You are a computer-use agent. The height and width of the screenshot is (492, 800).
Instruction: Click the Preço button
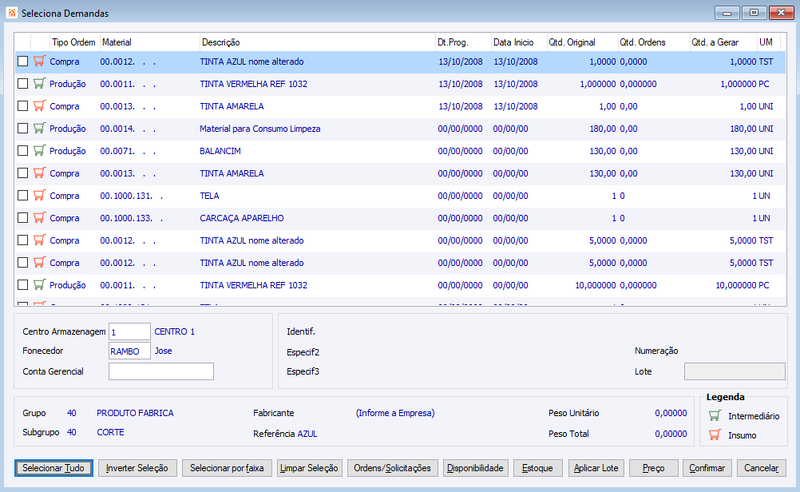pos(654,468)
